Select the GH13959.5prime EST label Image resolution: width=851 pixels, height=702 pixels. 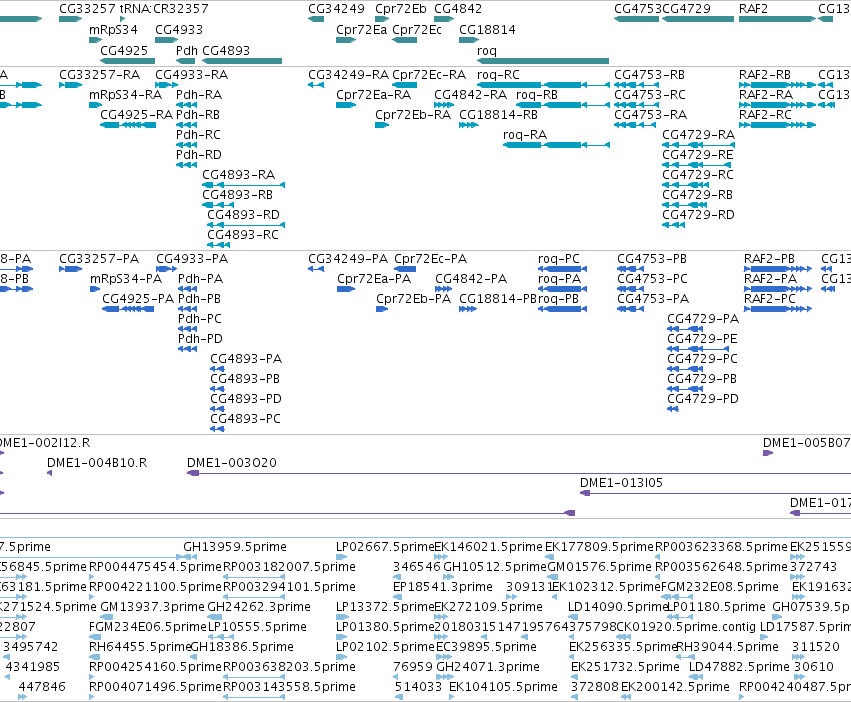[x=235, y=547]
